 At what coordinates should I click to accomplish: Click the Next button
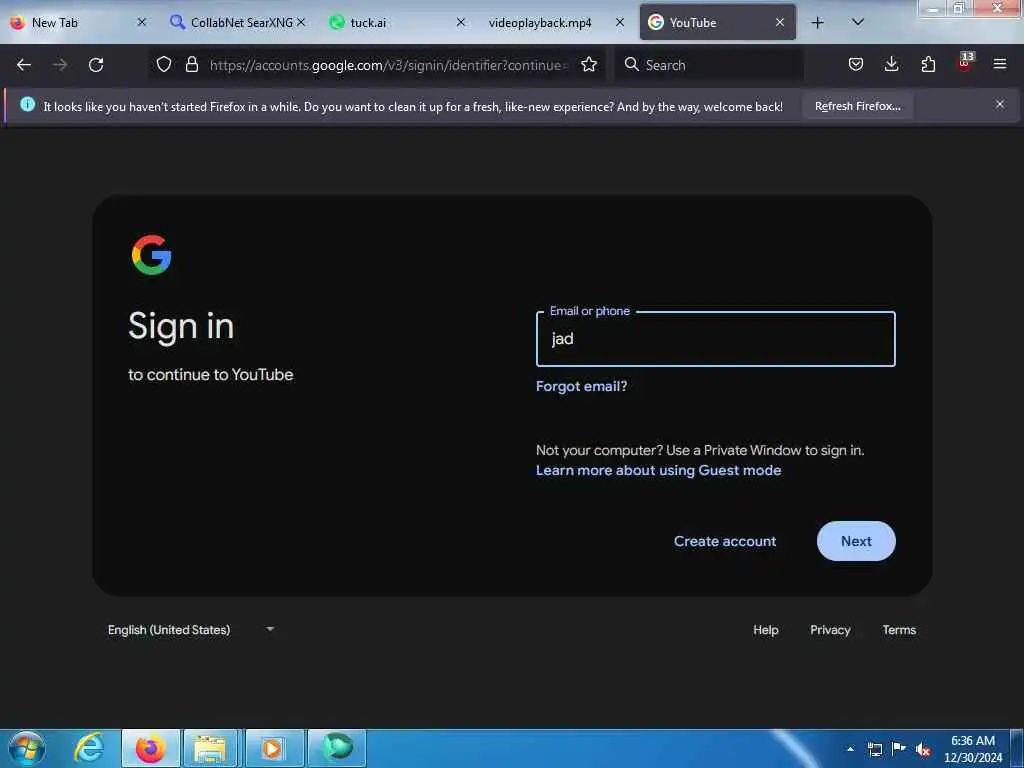pyautogui.click(x=856, y=541)
